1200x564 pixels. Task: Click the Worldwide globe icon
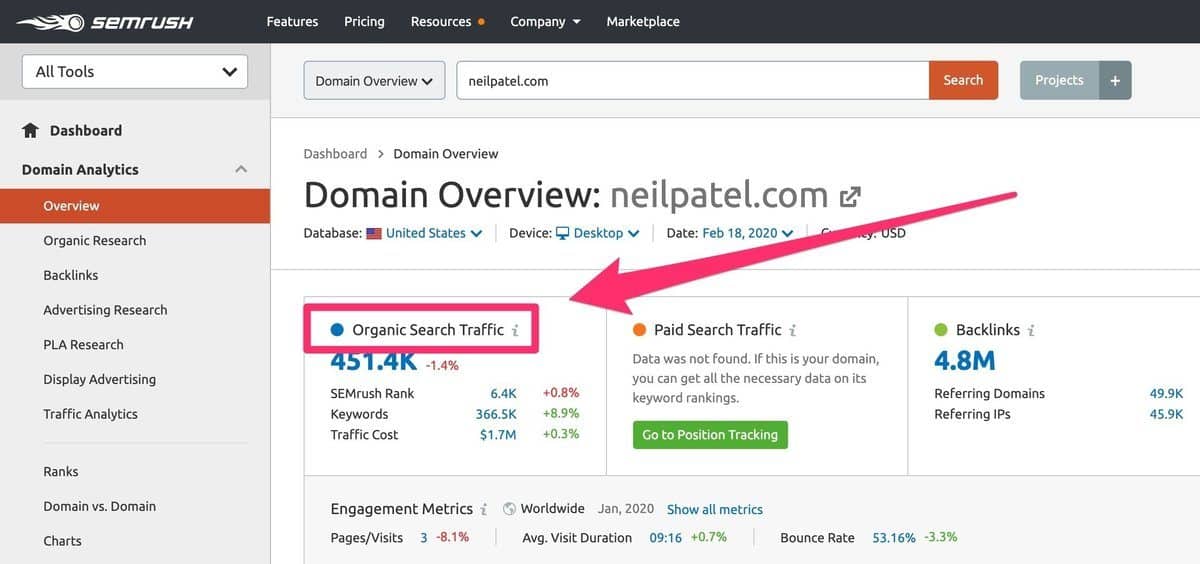click(509, 509)
